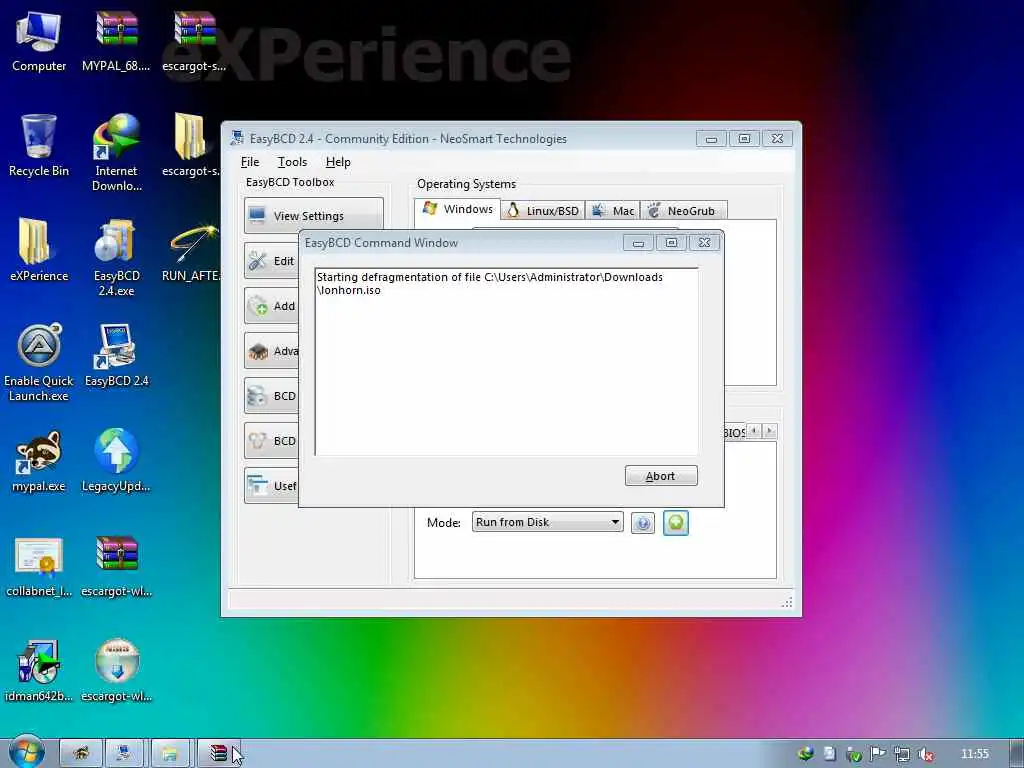Image resolution: width=1024 pixels, height=768 pixels.
Task: Open the EasyBCD 2.4 desktop shortcut
Action: 116,355
